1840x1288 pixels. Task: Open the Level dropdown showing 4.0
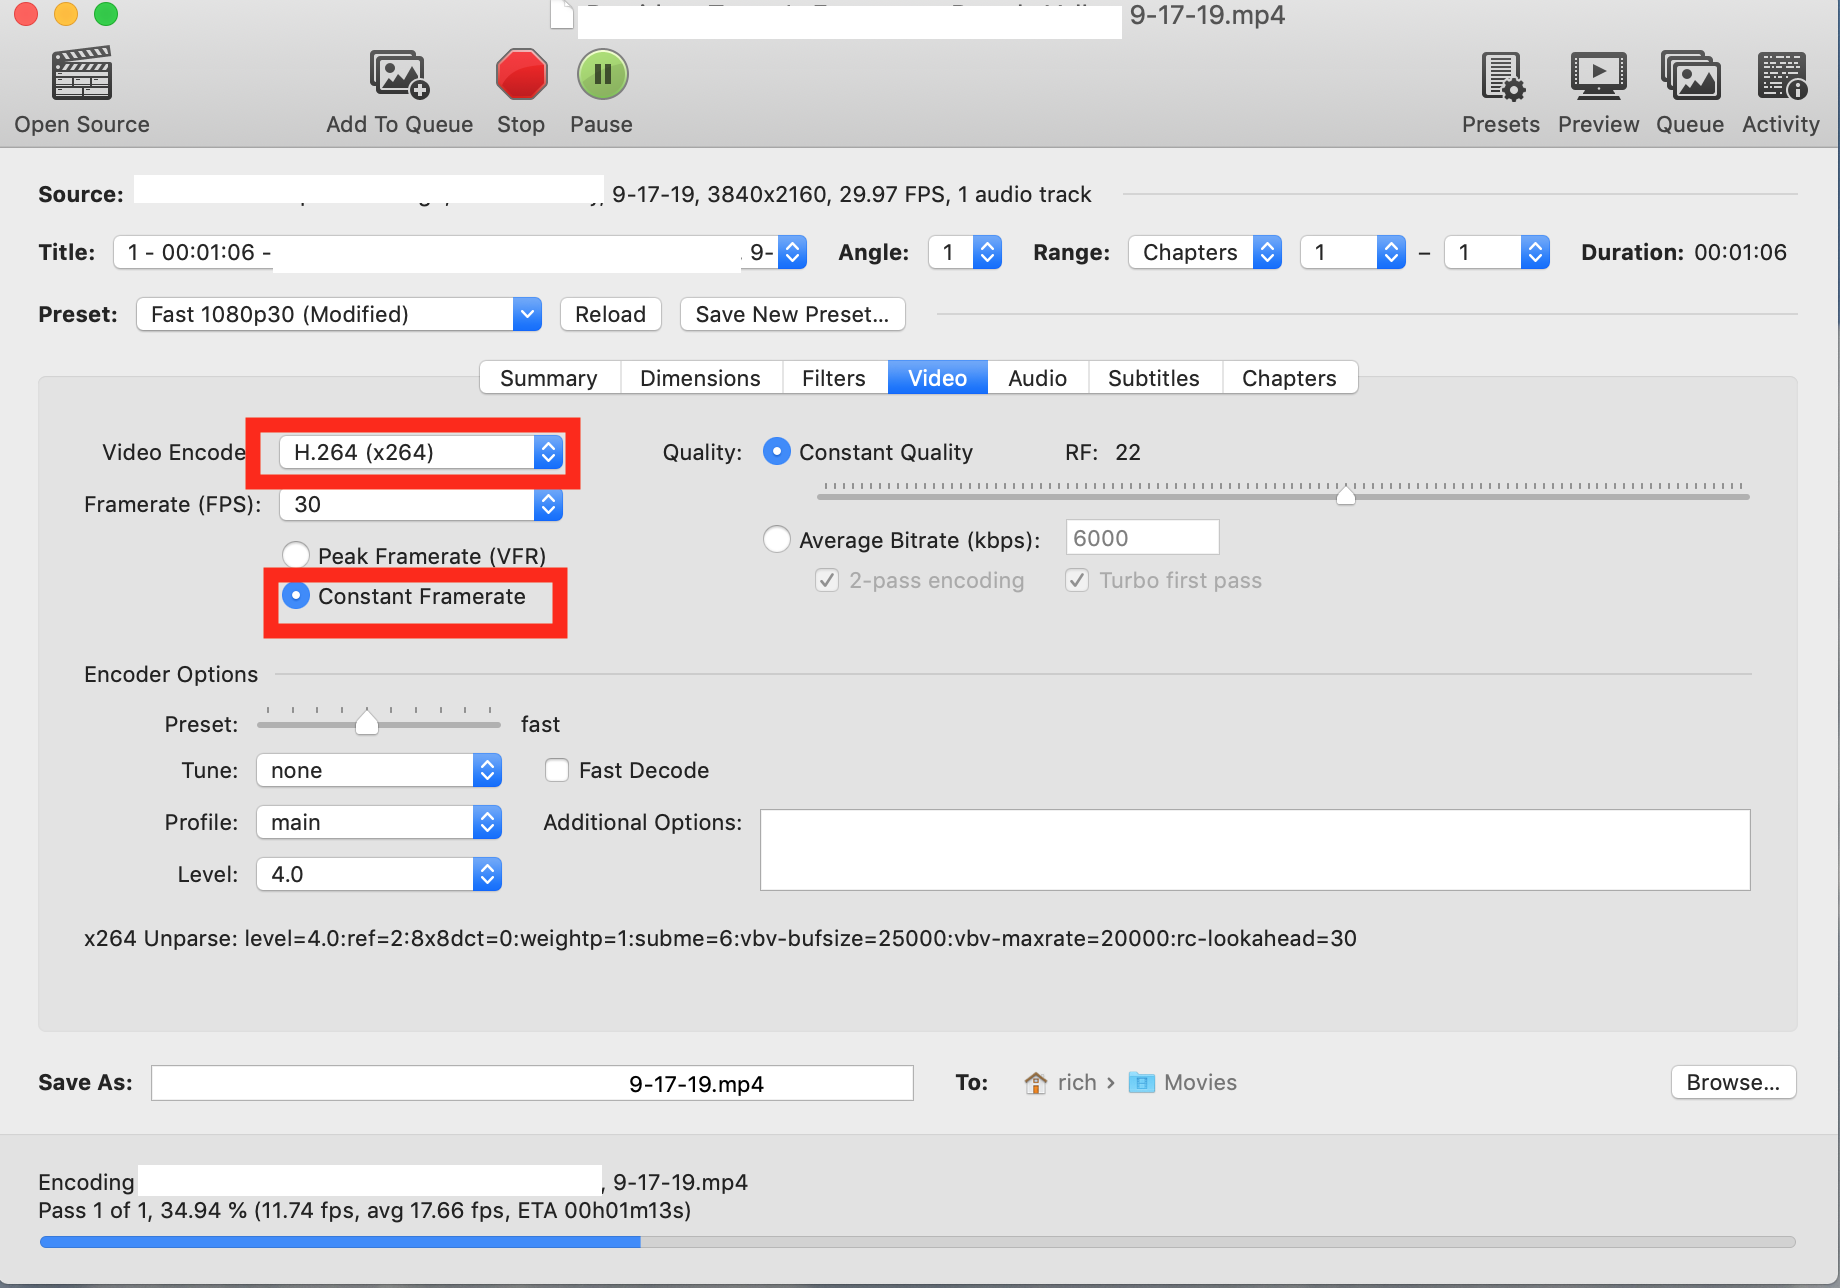[x=379, y=874]
